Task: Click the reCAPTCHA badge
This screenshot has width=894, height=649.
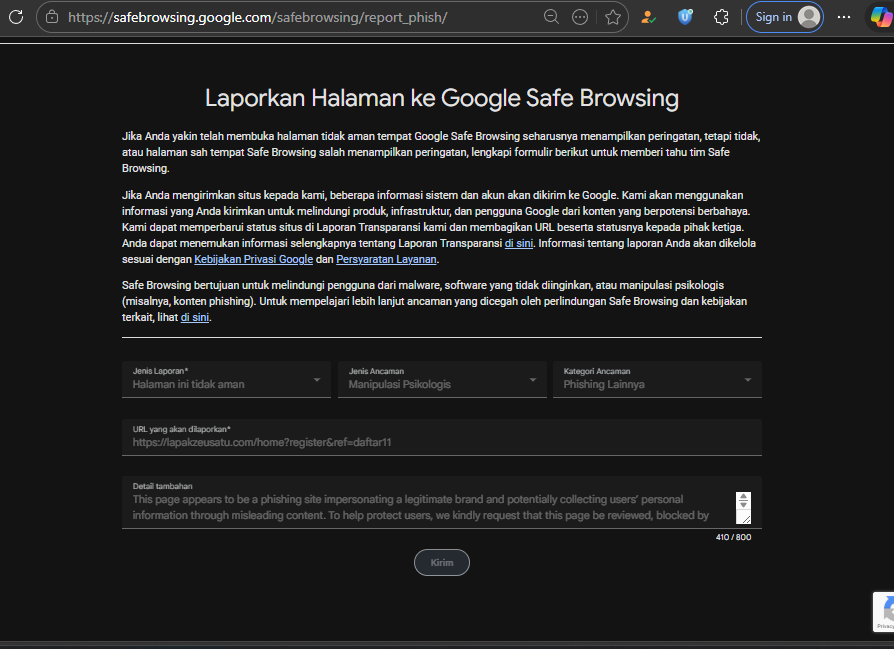Action: click(x=883, y=612)
